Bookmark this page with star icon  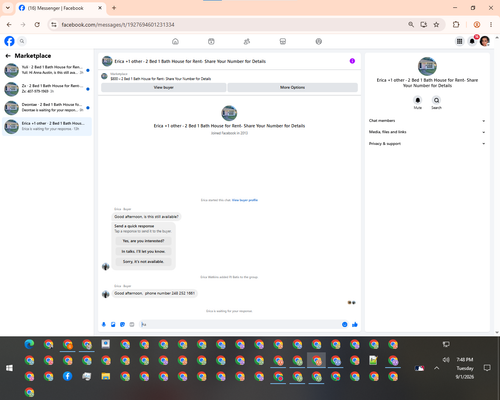pyautogui.click(x=436, y=25)
